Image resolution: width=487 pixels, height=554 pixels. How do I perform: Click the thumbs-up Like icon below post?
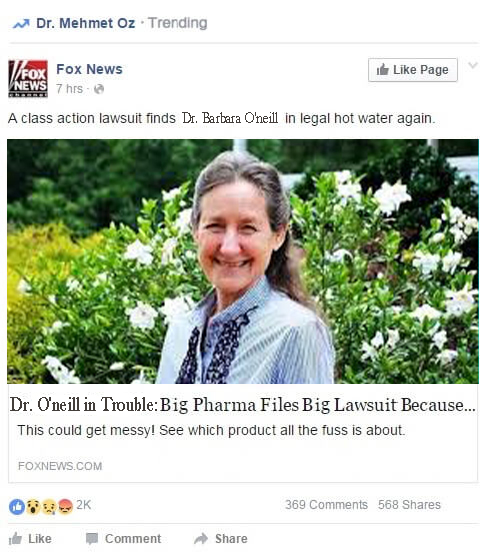(x=15, y=538)
